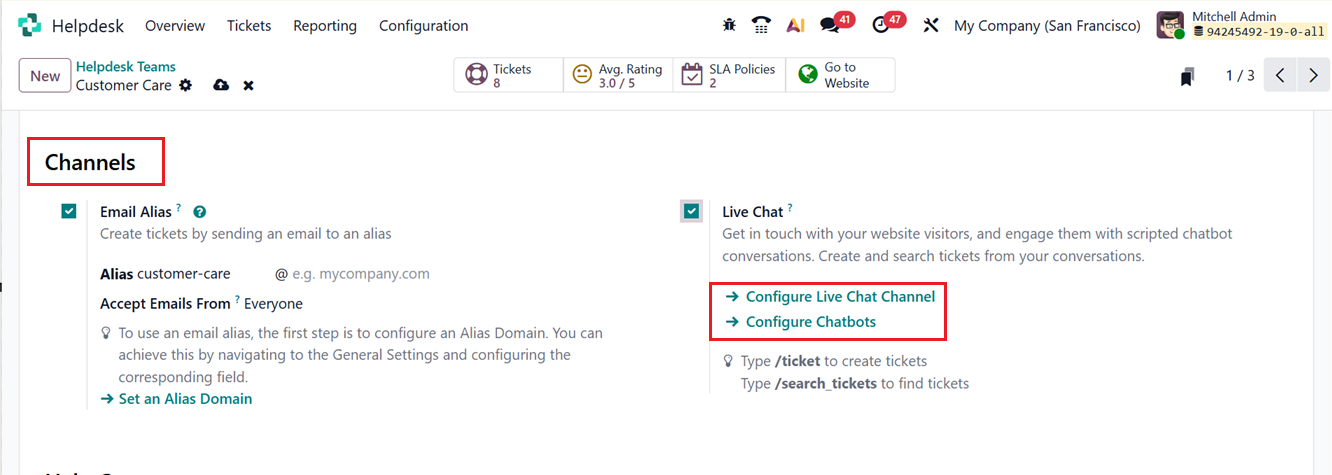
Task: Open the conversations icon with 41 messages
Action: point(830,25)
